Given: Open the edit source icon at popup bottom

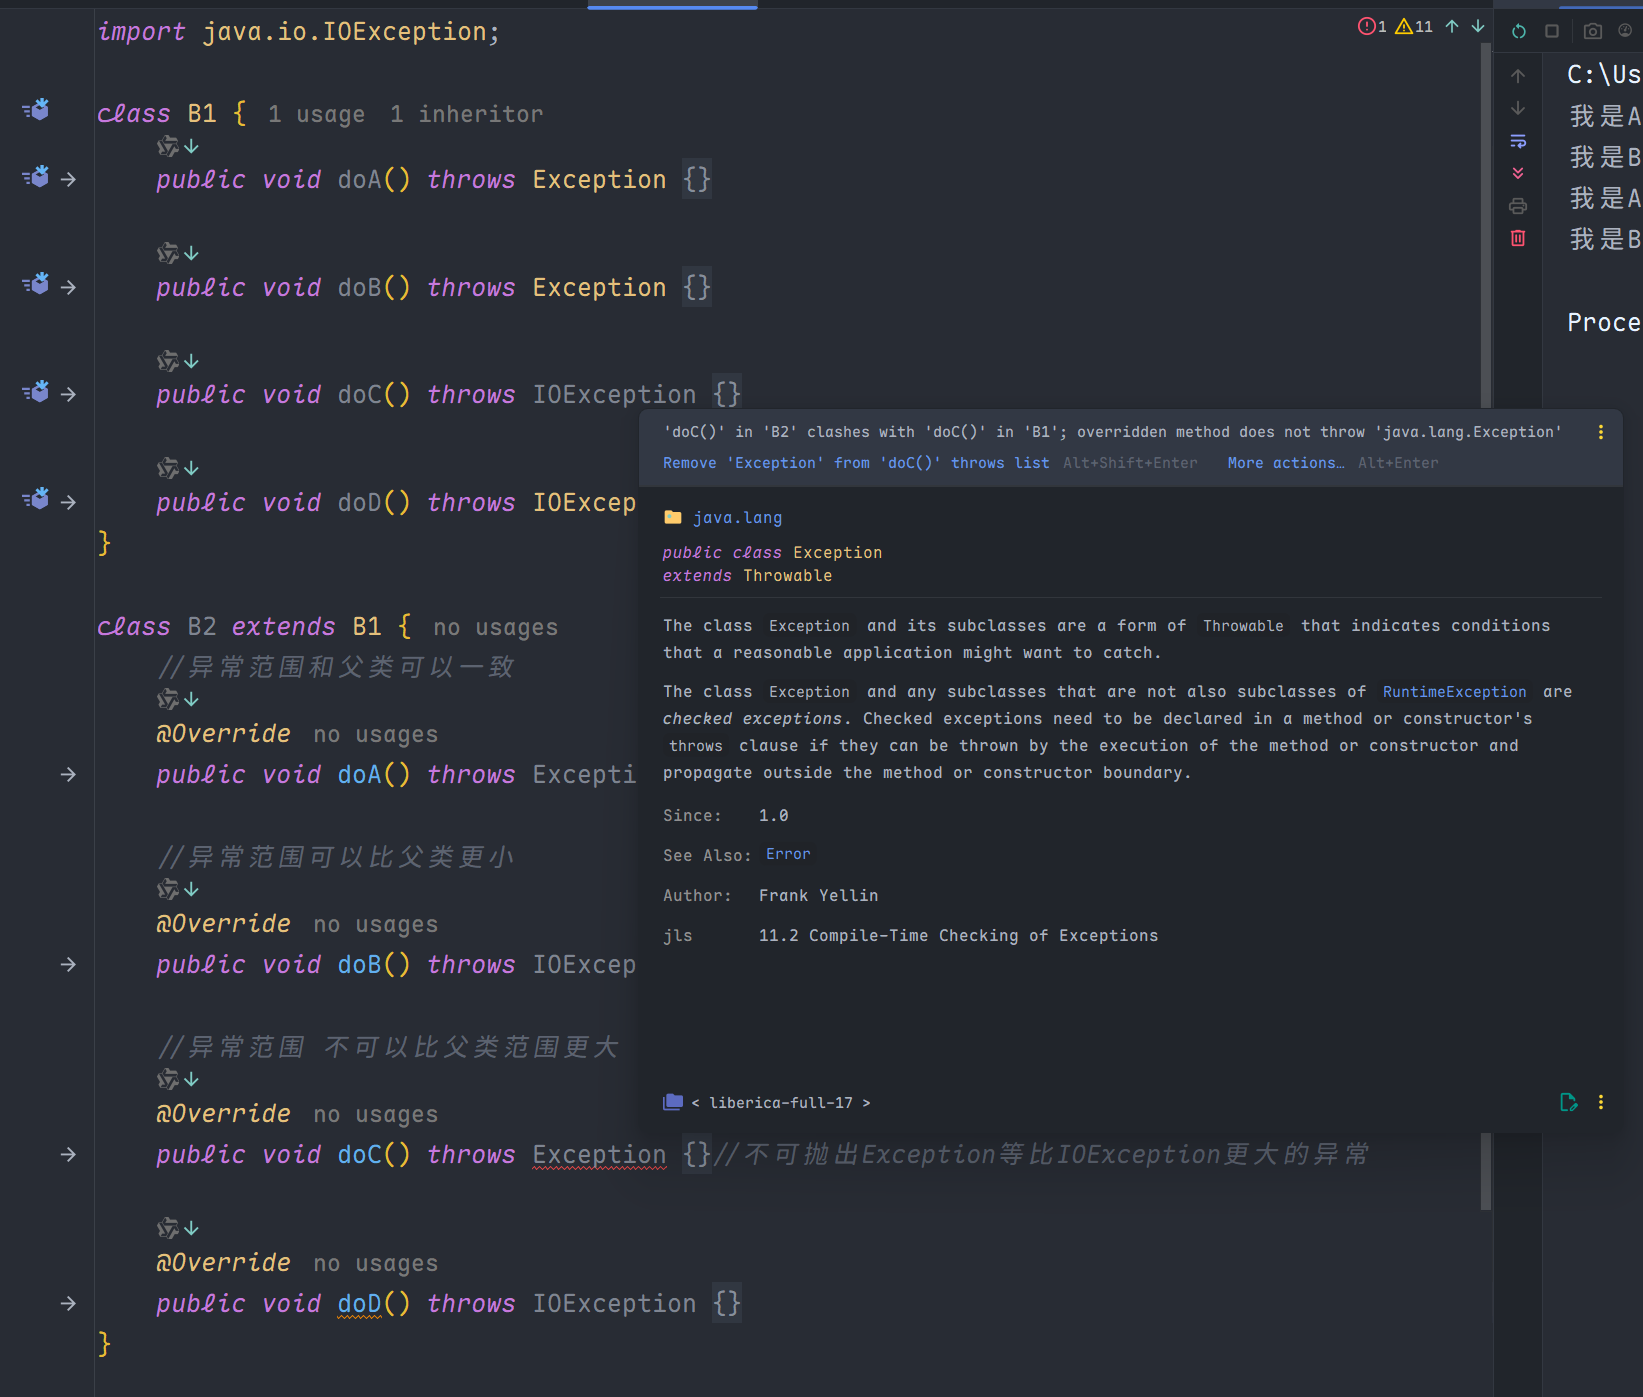Looking at the screenshot, I should click(1568, 1102).
